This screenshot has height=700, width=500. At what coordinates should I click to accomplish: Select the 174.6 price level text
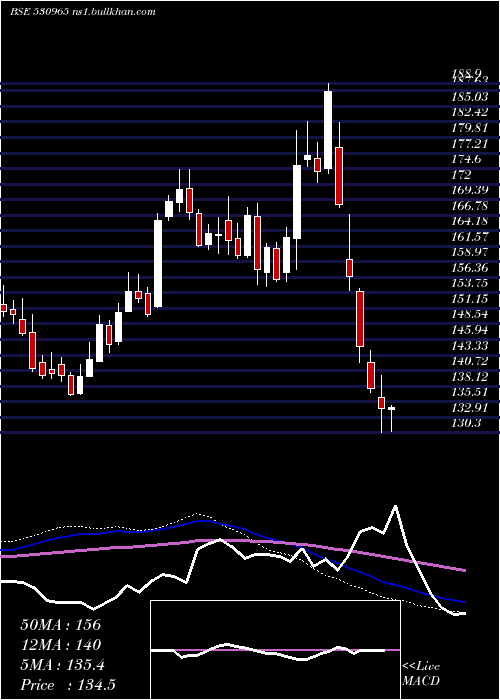click(466, 158)
